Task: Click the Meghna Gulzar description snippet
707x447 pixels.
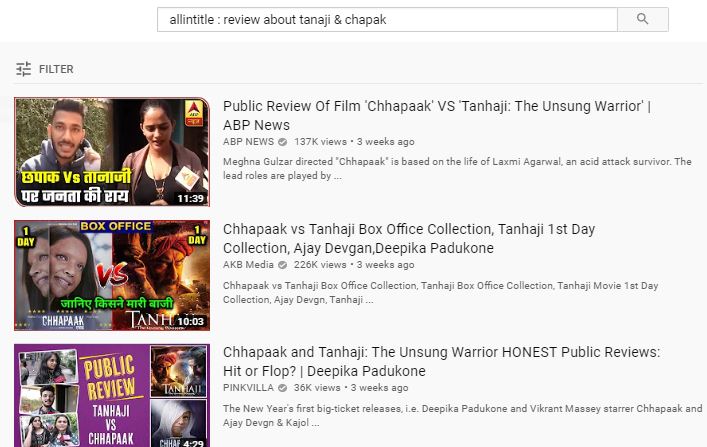Action: click(x=457, y=169)
